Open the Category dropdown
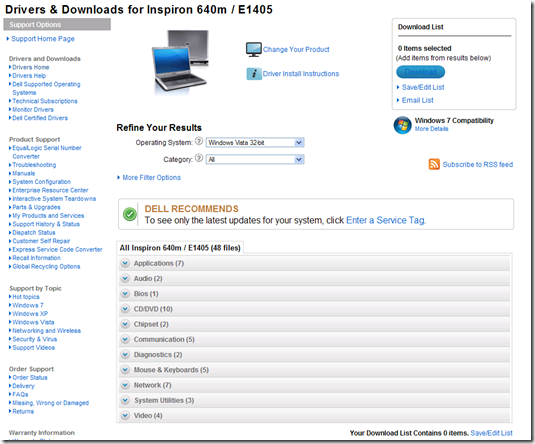 point(255,159)
